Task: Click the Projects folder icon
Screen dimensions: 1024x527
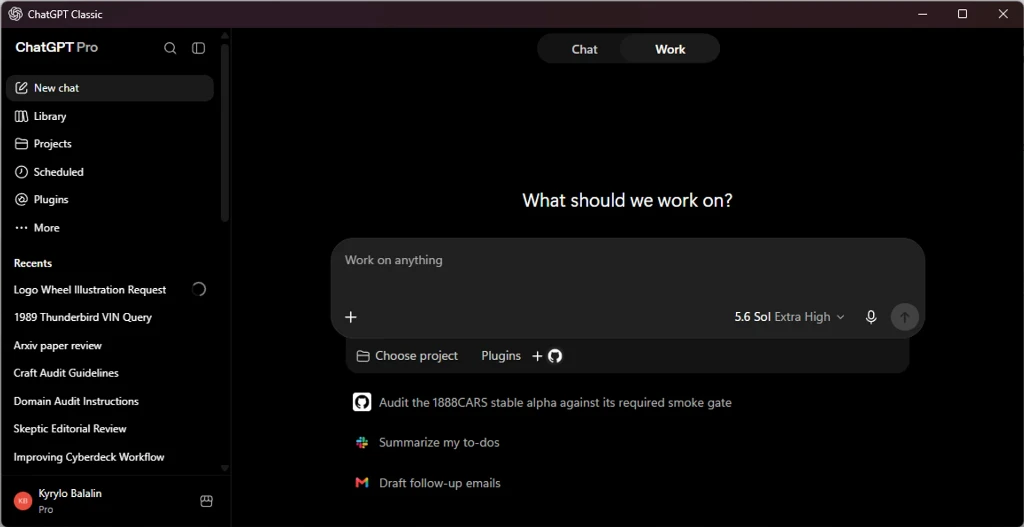Action: [x=22, y=144]
